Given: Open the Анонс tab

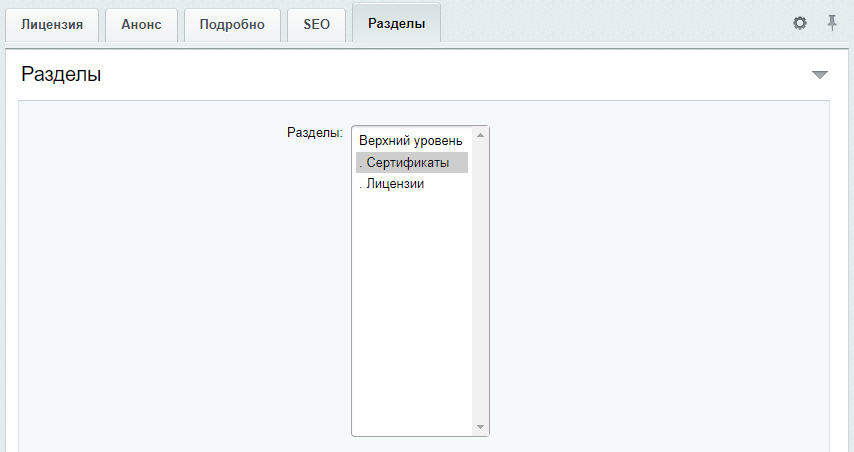Looking at the screenshot, I should click(141, 25).
